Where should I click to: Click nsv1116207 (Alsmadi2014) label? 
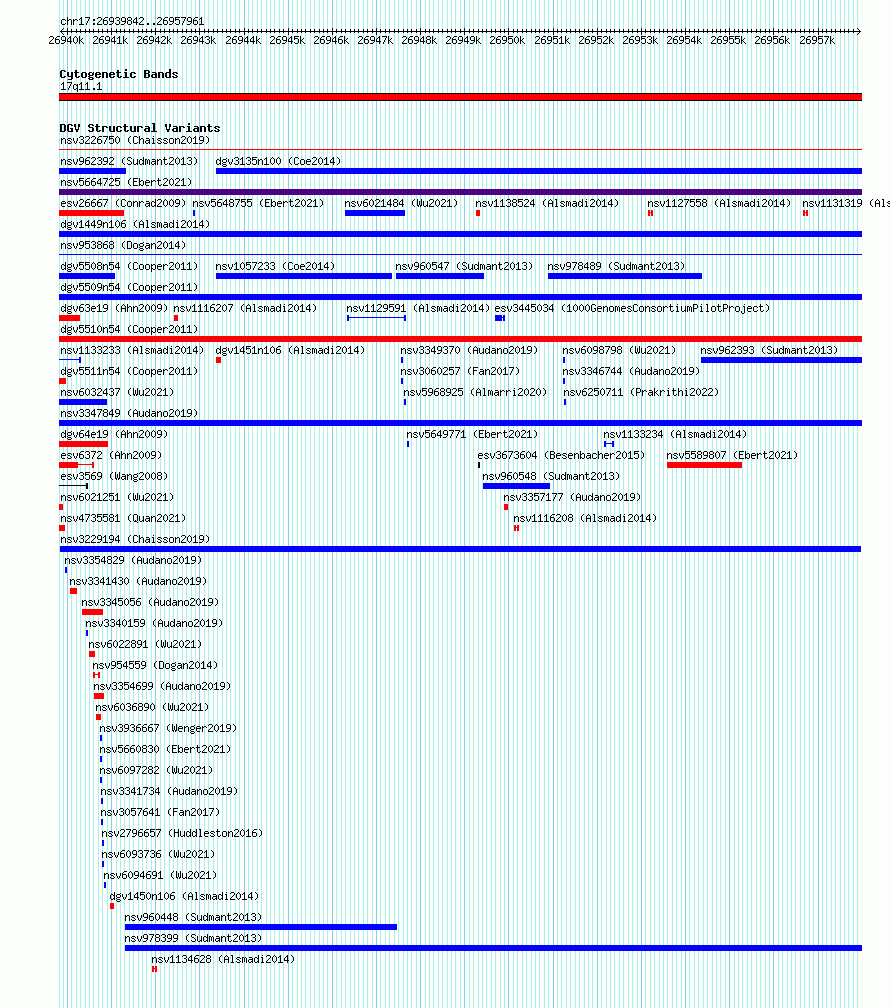[245, 309]
